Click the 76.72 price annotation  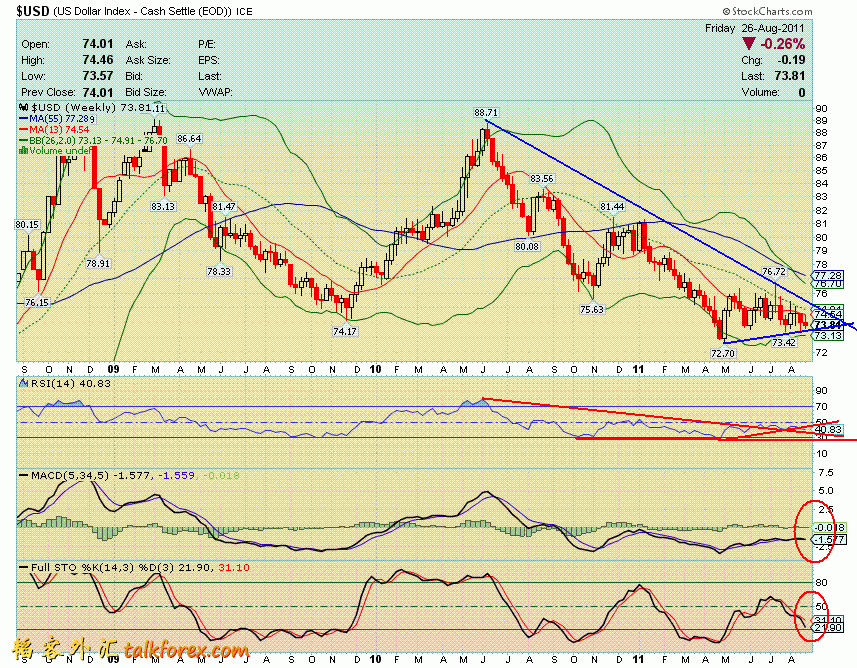[773, 271]
